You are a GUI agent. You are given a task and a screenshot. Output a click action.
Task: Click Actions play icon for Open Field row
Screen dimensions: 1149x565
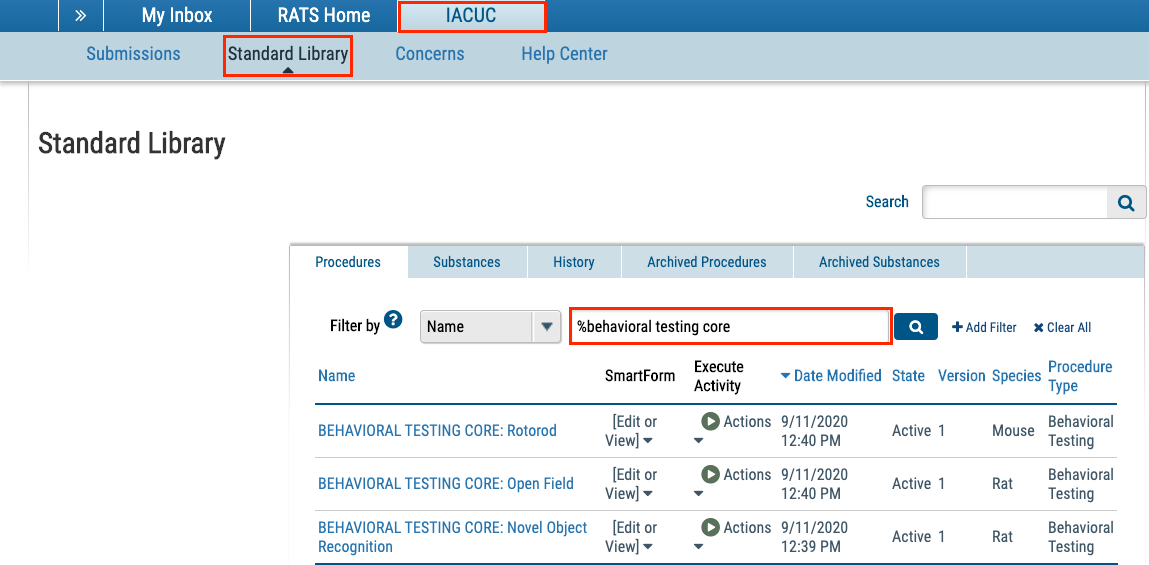[710, 474]
